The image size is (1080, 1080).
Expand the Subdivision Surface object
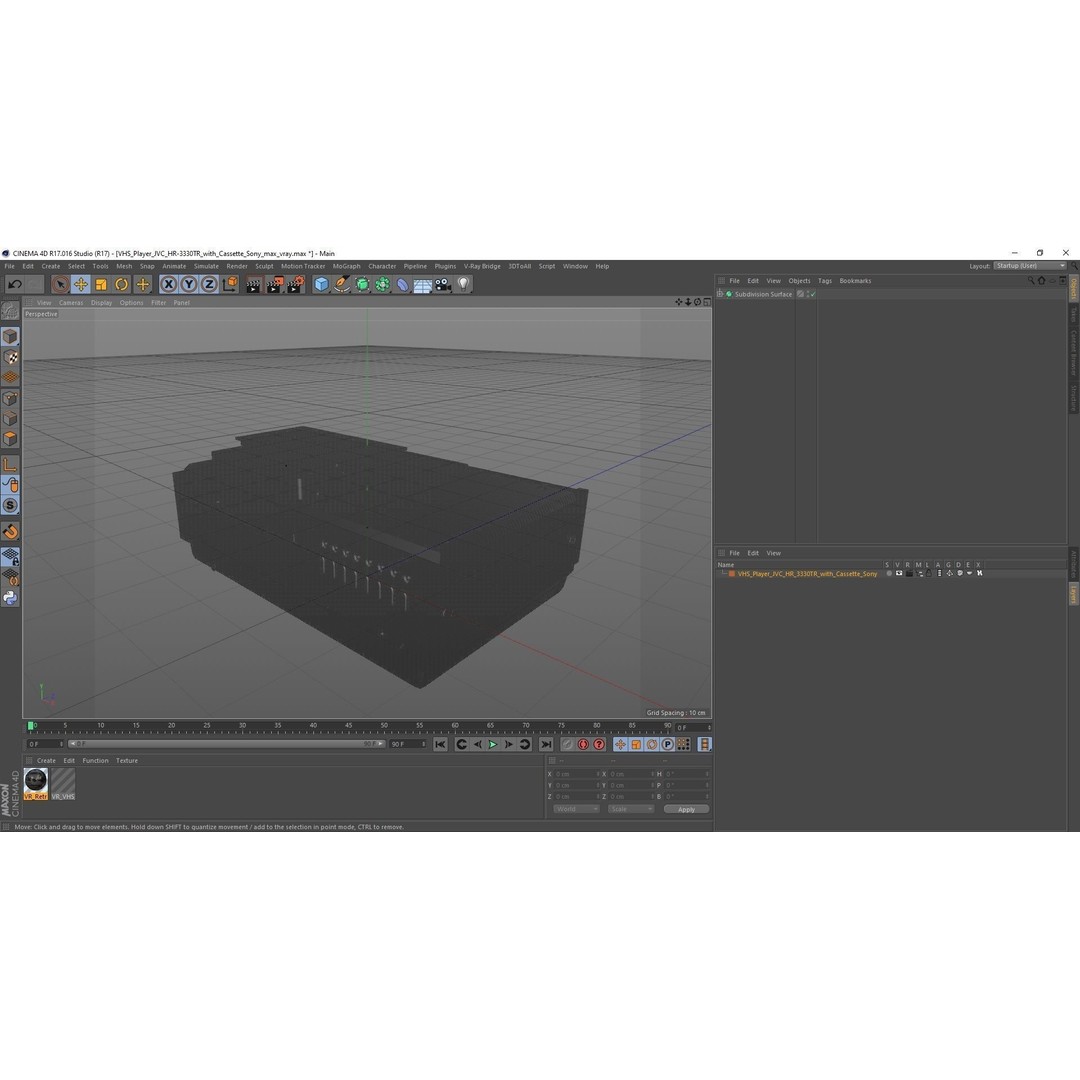[x=720, y=294]
